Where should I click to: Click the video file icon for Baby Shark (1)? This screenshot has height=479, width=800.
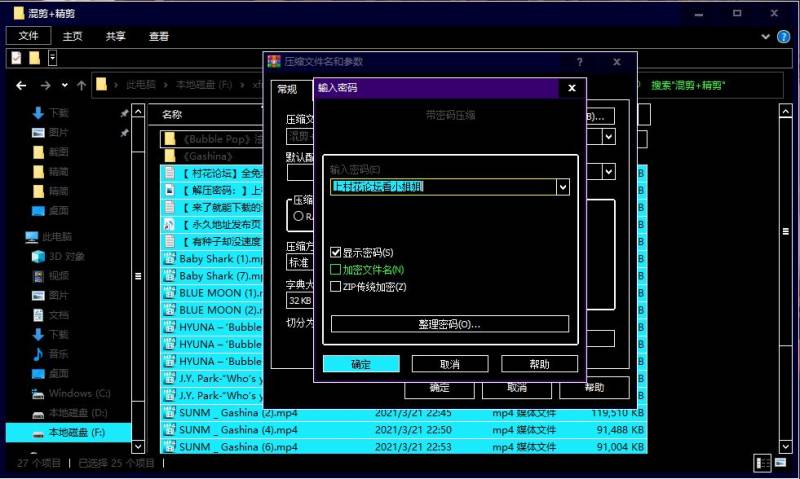pyautogui.click(x=170, y=258)
